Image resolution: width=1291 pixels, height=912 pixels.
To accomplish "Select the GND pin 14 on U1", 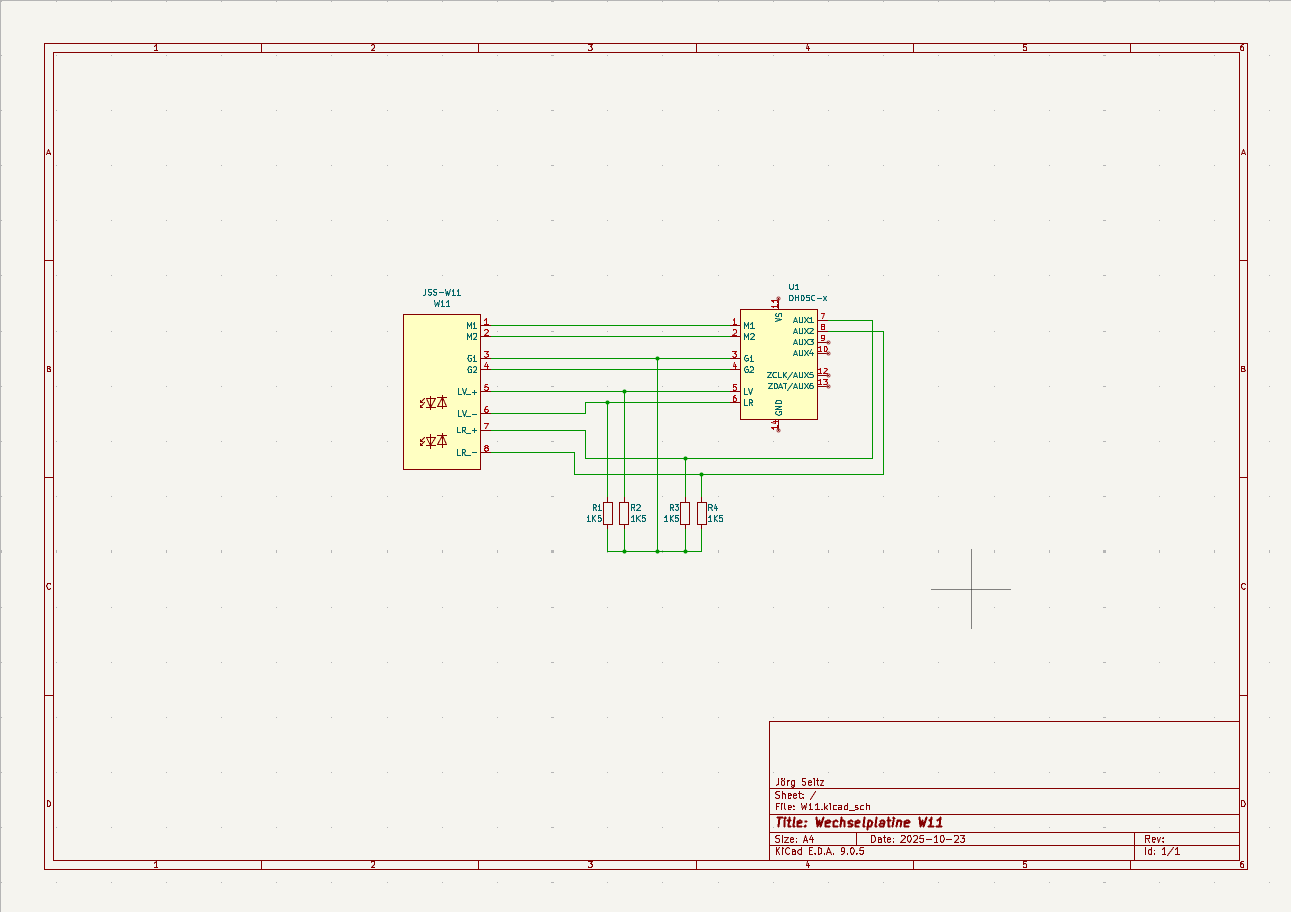I will 777,425.
